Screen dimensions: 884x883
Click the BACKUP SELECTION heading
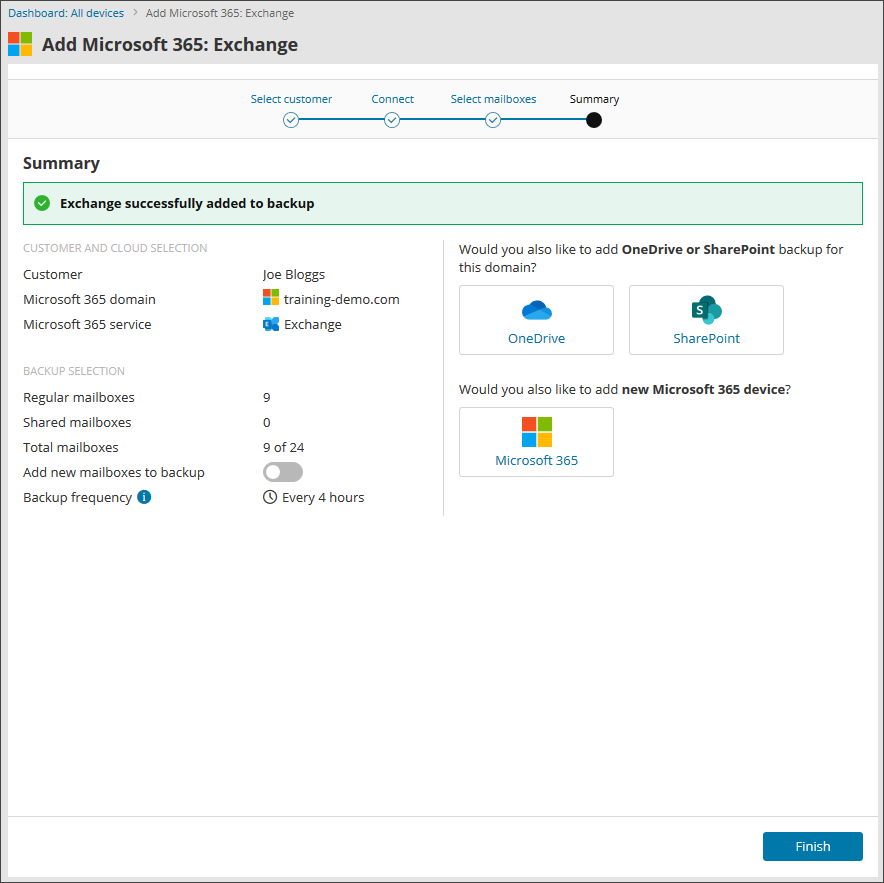pyautogui.click(x=74, y=371)
